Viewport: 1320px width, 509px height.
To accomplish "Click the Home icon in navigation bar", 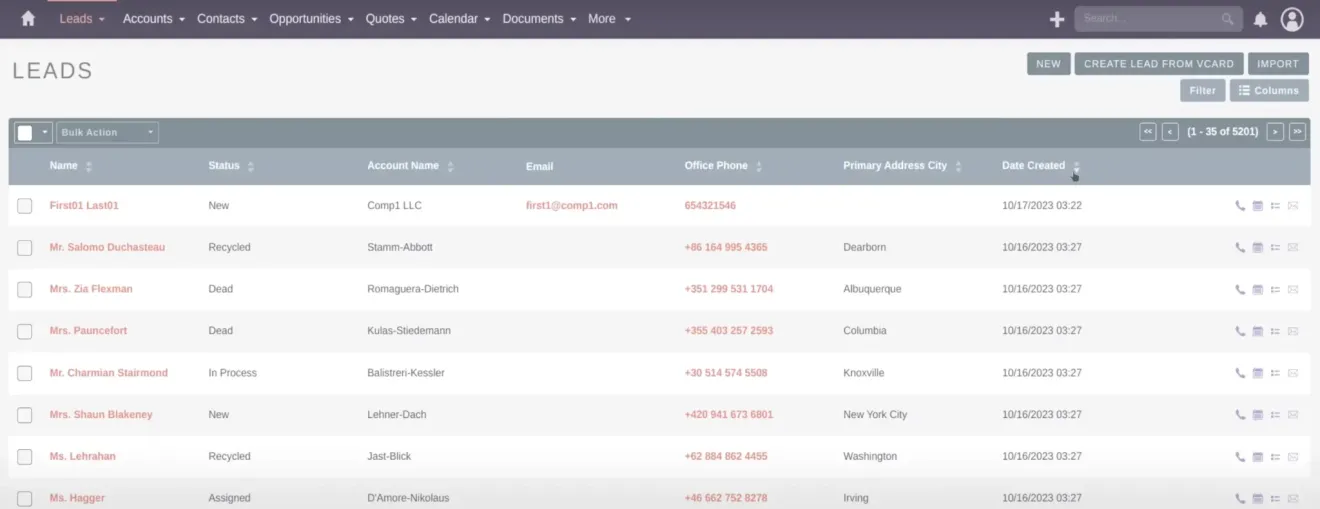I will tap(28, 19).
